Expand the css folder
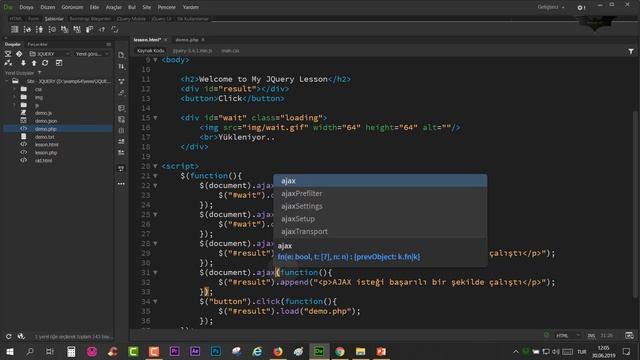The image size is (640, 360). pyautogui.click(x=15, y=89)
